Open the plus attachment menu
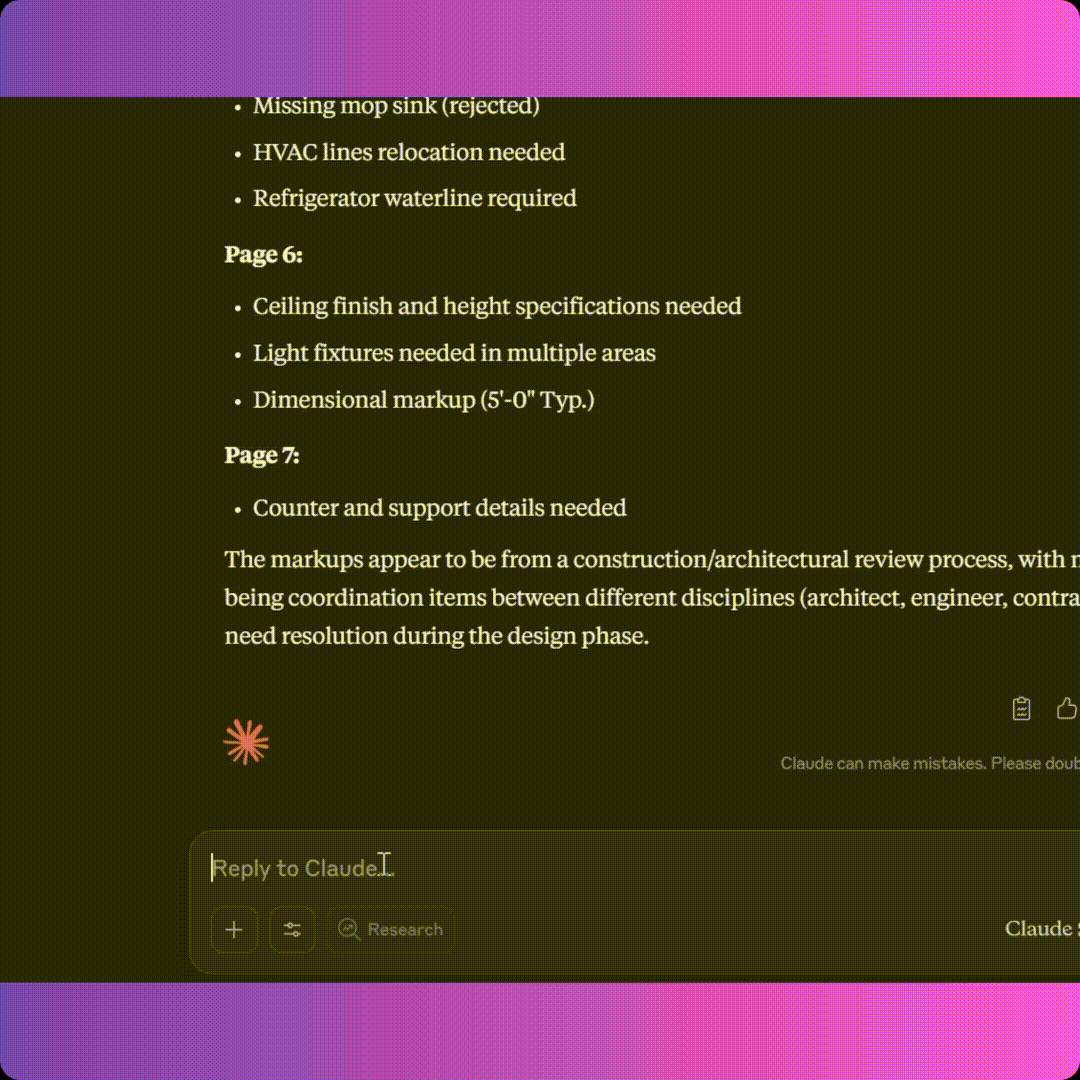The image size is (1080, 1080). click(x=234, y=930)
